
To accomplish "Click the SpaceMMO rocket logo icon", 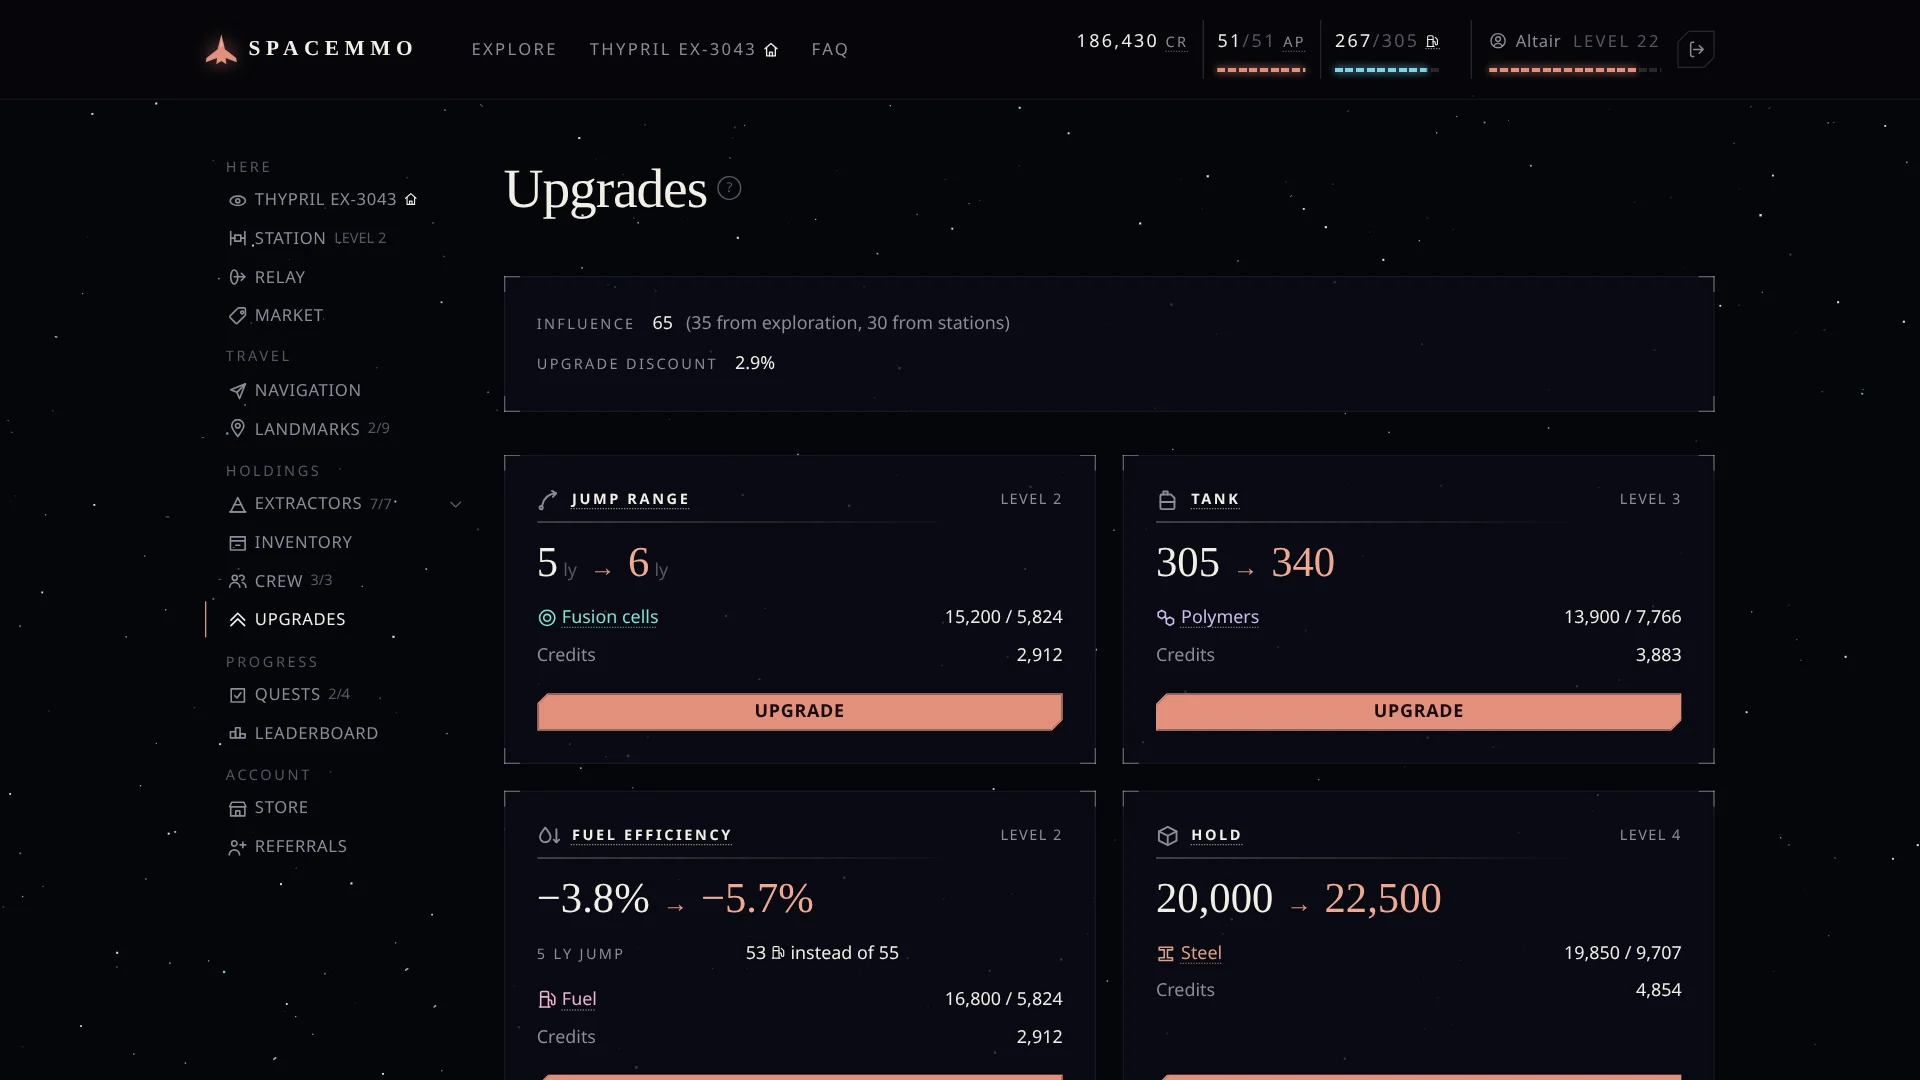I will 221,49.
